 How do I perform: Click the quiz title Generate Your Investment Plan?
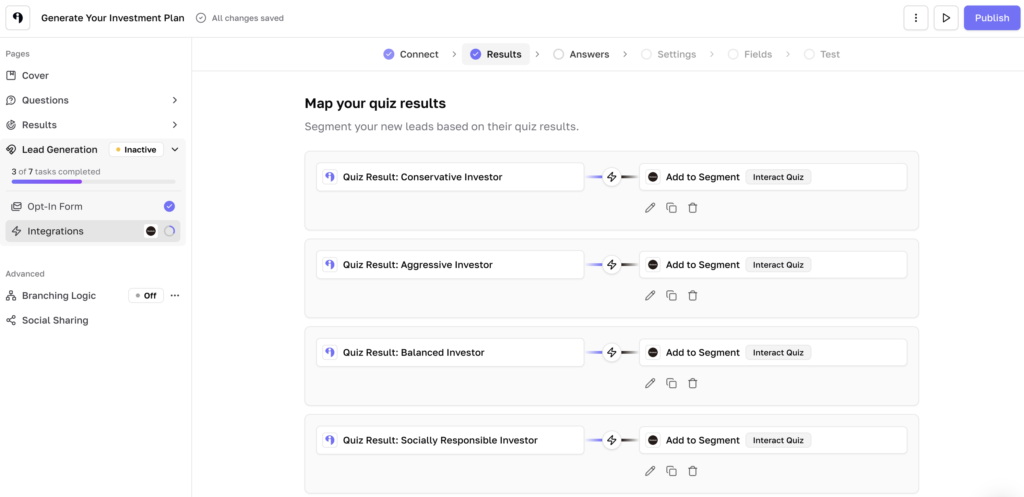[112, 18]
